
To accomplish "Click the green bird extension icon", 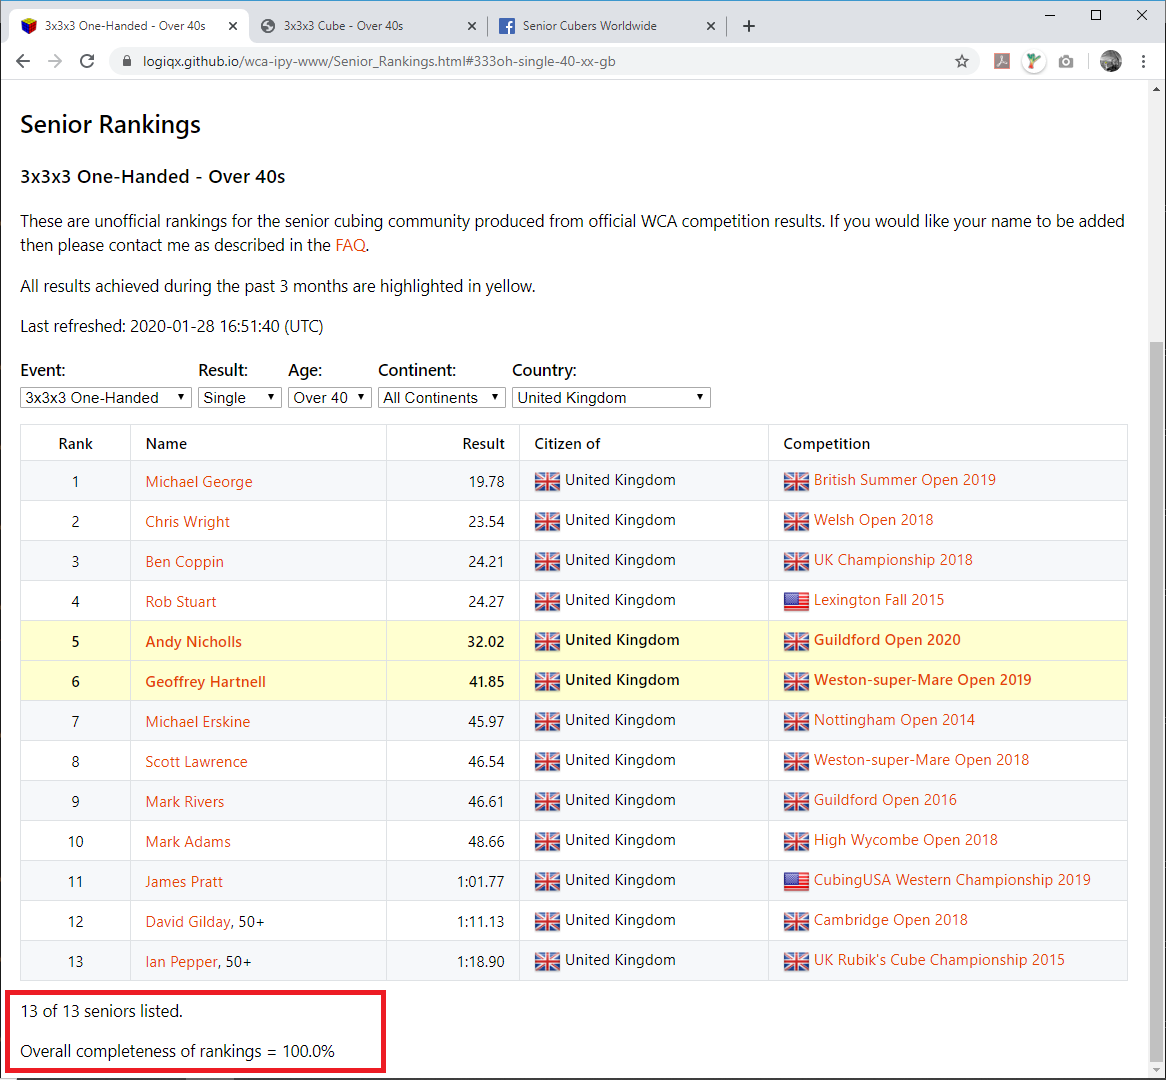I will point(1033,61).
